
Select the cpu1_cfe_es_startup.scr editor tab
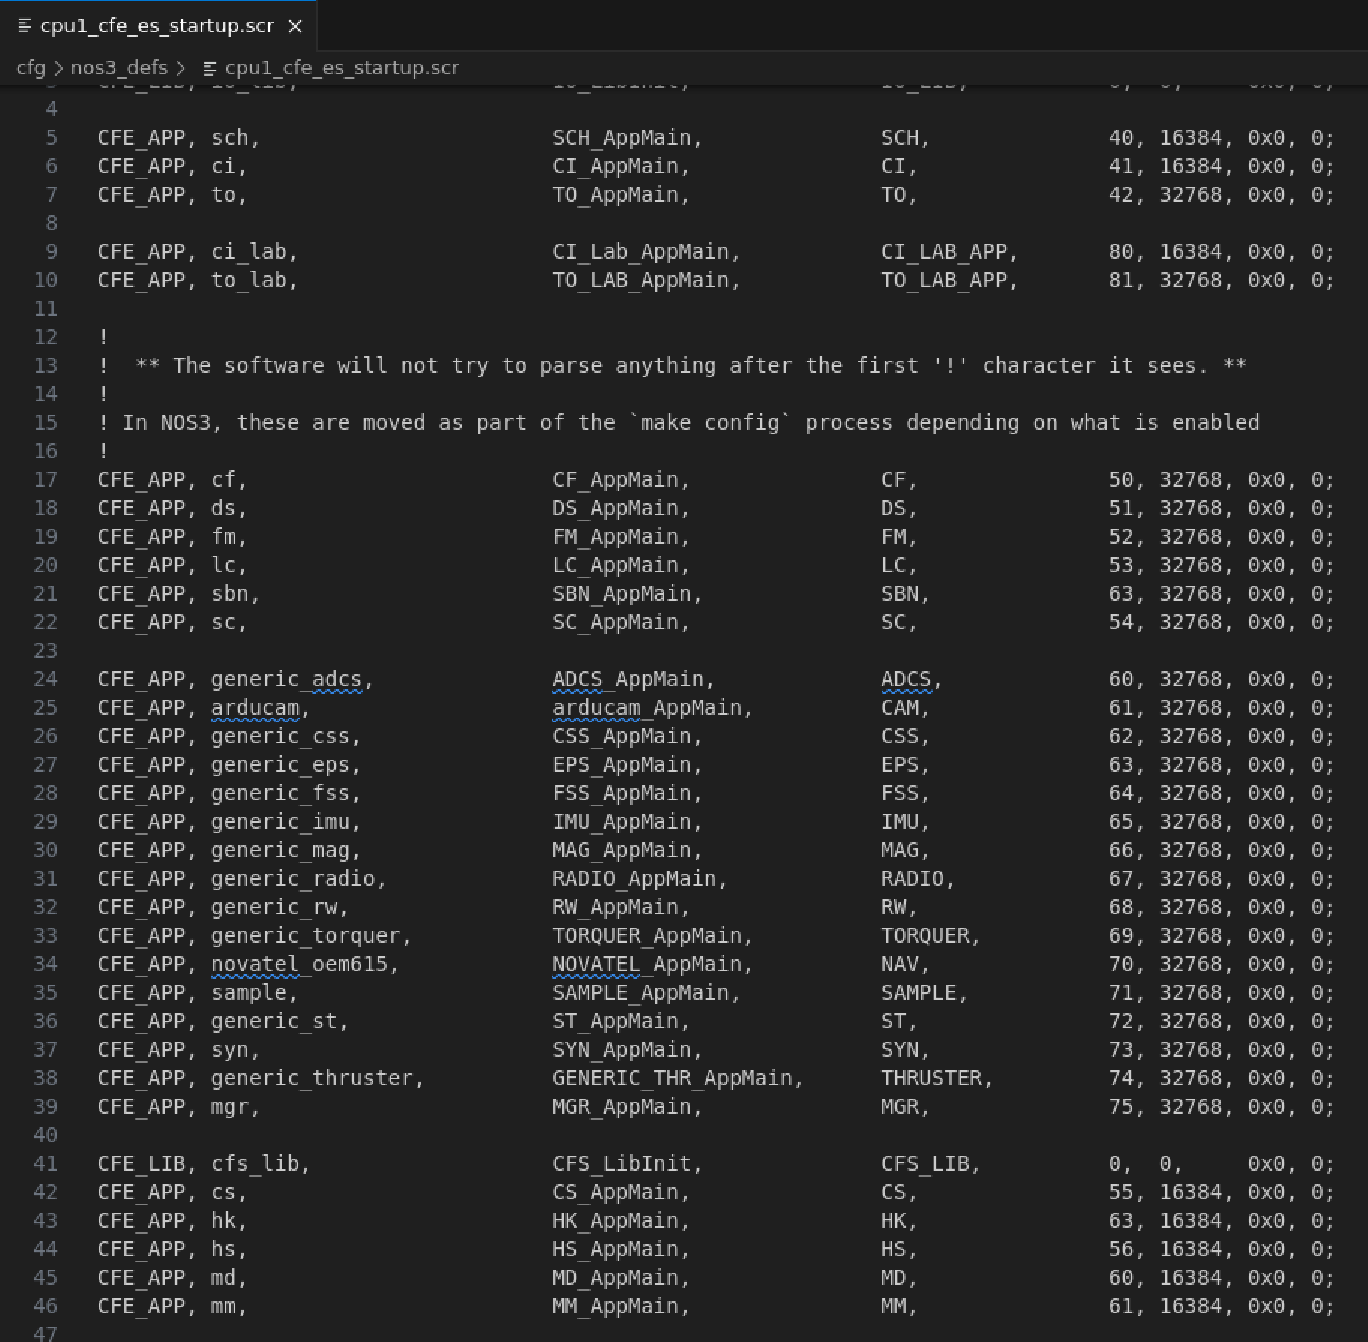pyautogui.click(x=159, y=25)
